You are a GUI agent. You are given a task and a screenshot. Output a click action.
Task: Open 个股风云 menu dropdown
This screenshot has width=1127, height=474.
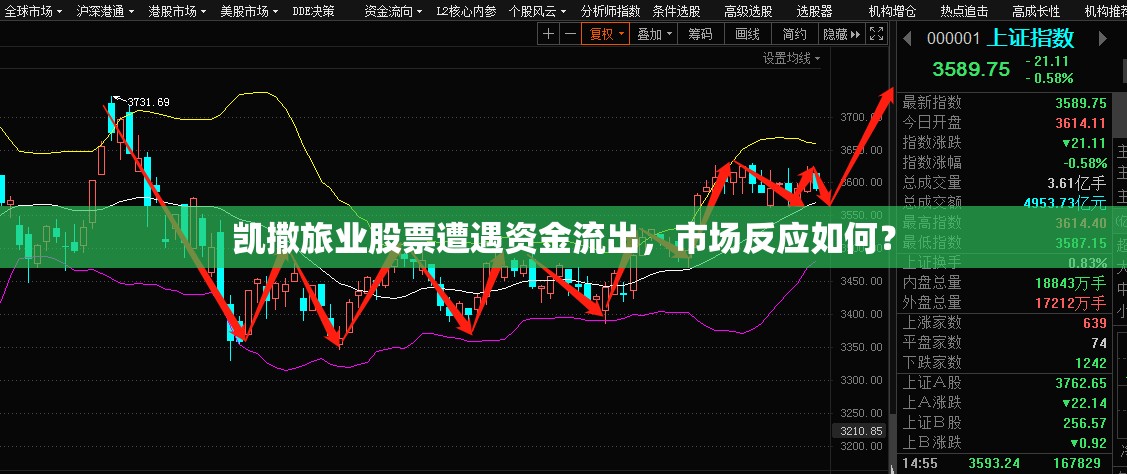click(x=537, y=11)
